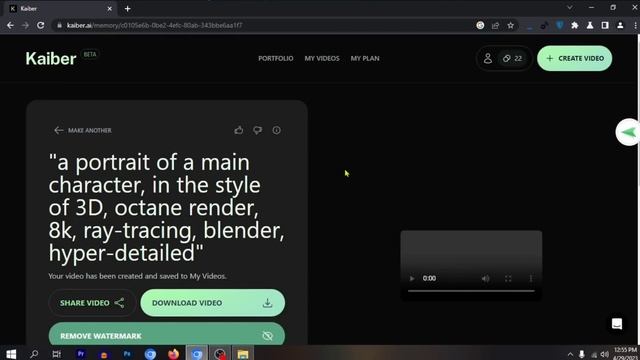Viewport: 640px width, 360px height.
Task: Click the Create Video button
Action: point(574,58)
